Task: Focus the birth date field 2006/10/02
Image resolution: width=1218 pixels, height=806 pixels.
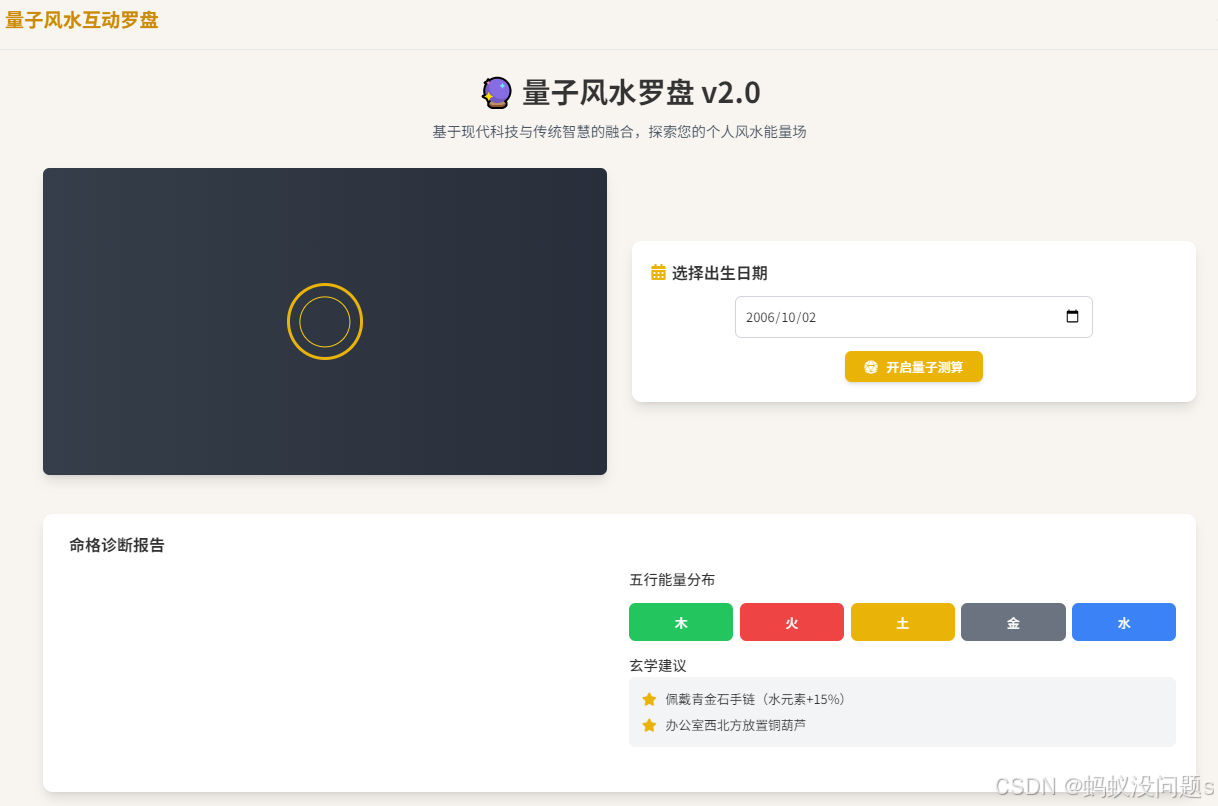Action: pyautogui.click(x=914, y=317)
